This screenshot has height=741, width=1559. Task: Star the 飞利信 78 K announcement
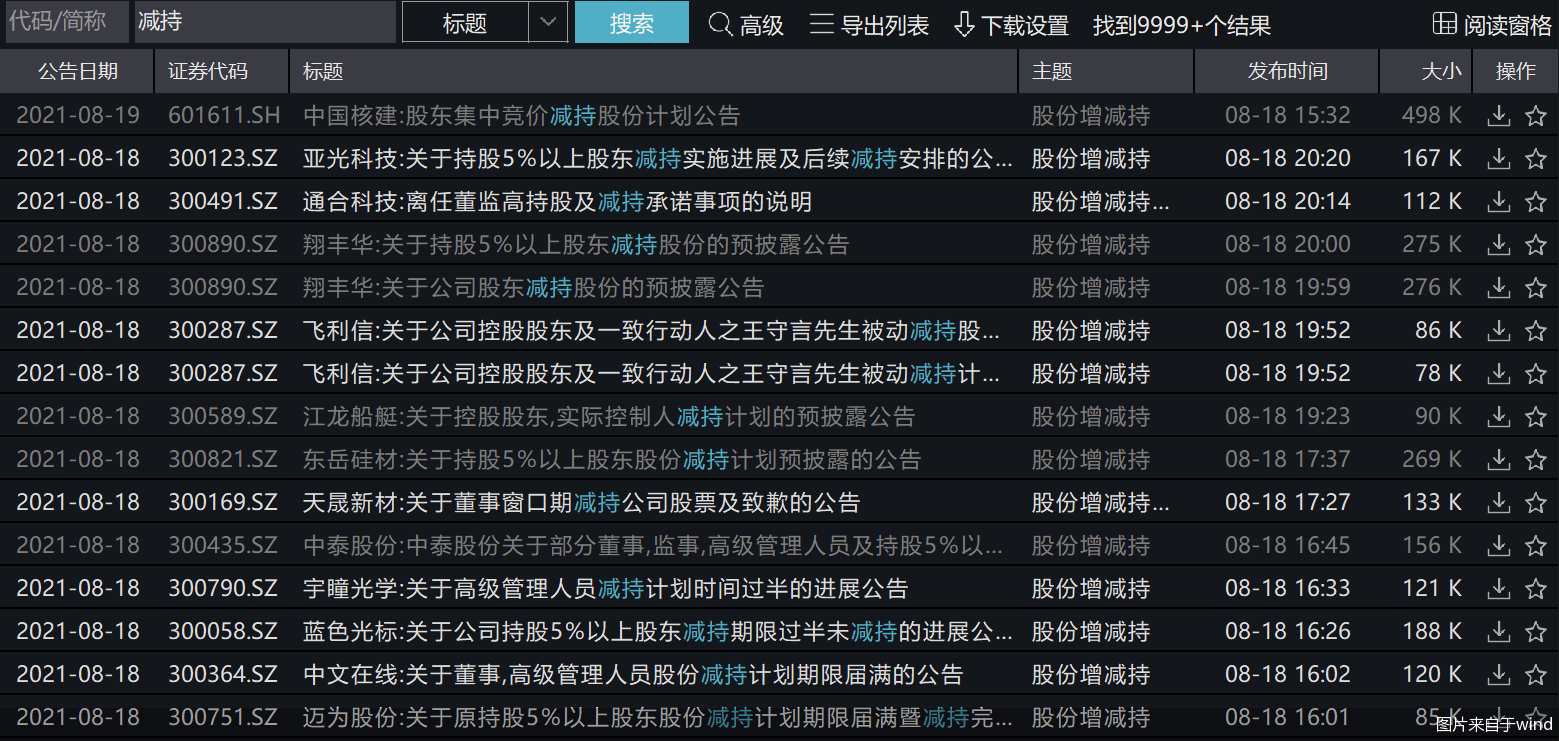[1536, 374]
